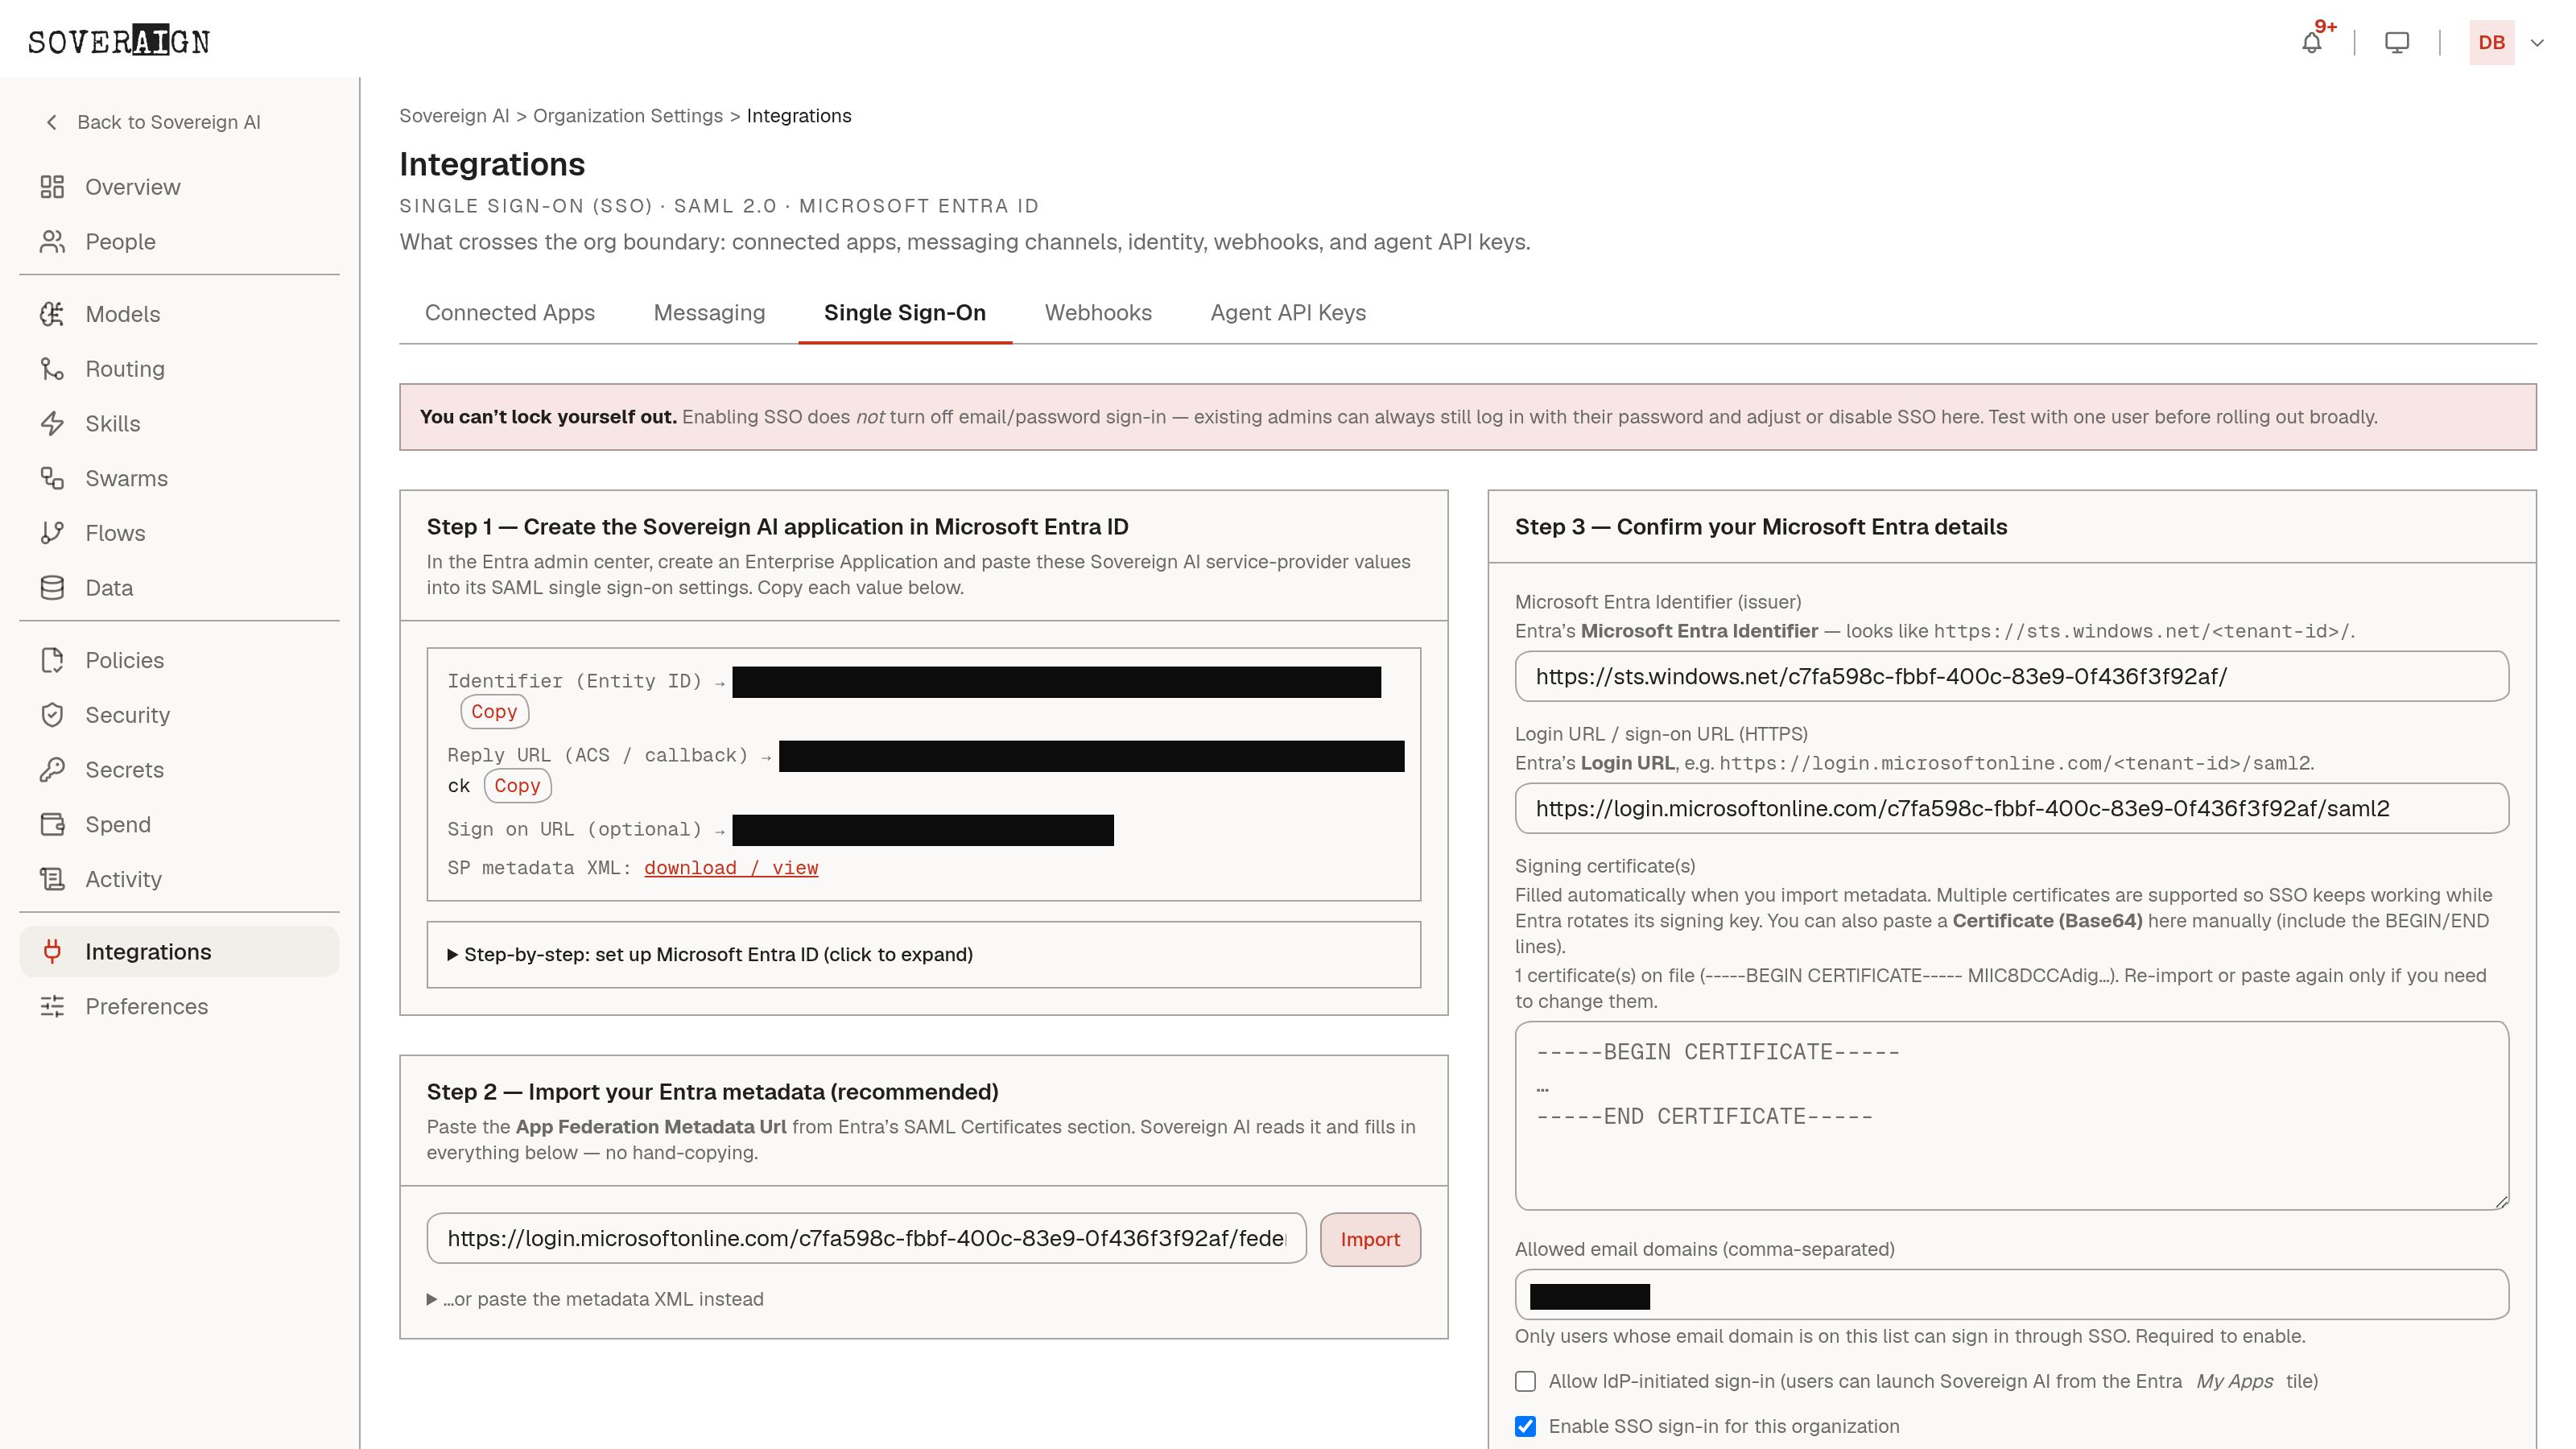This screenshot has width=2576, height=1449.
Task: Open the Models menu label
Action: 122,314
